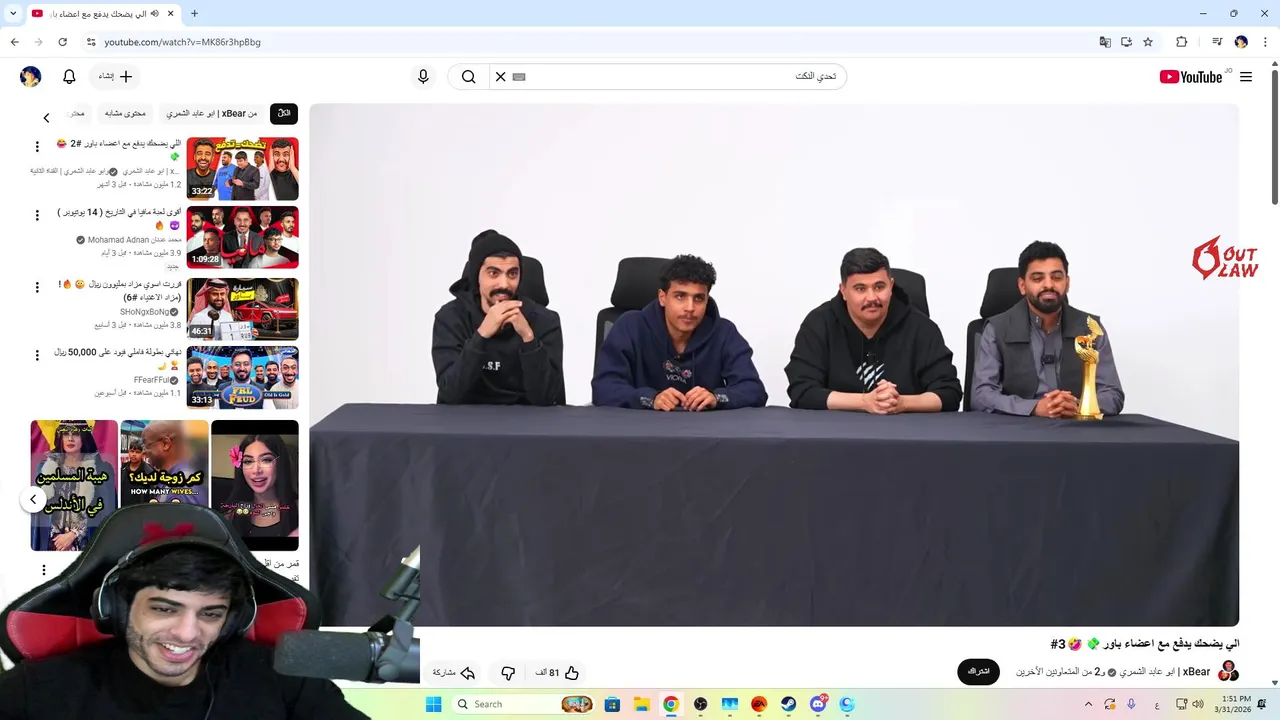This screenshot has height=720, width=1280.
Task: Open options for the 50,000 riyal Family Feud video
Action: point(37,355)
